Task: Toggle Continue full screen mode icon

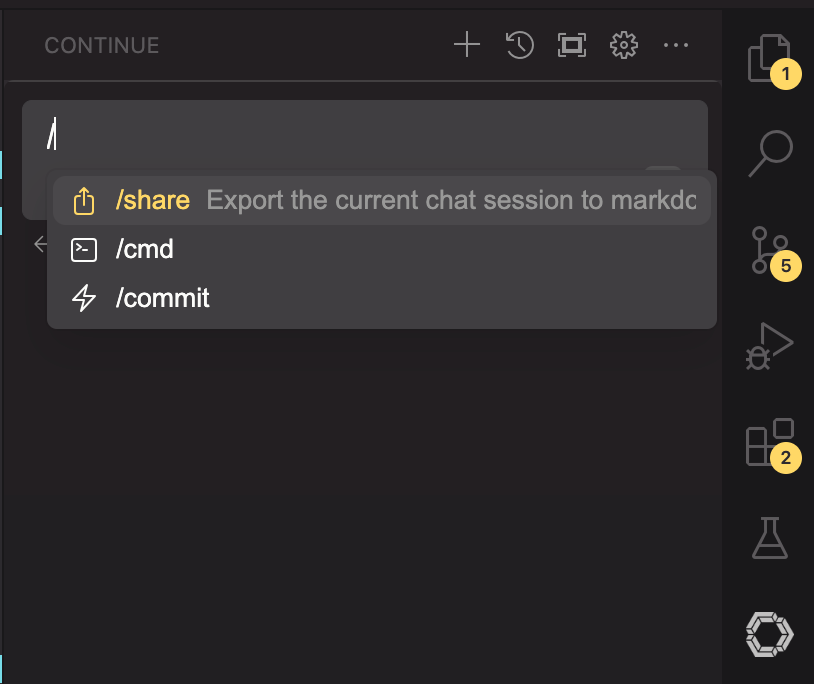Action: (572, 45)
